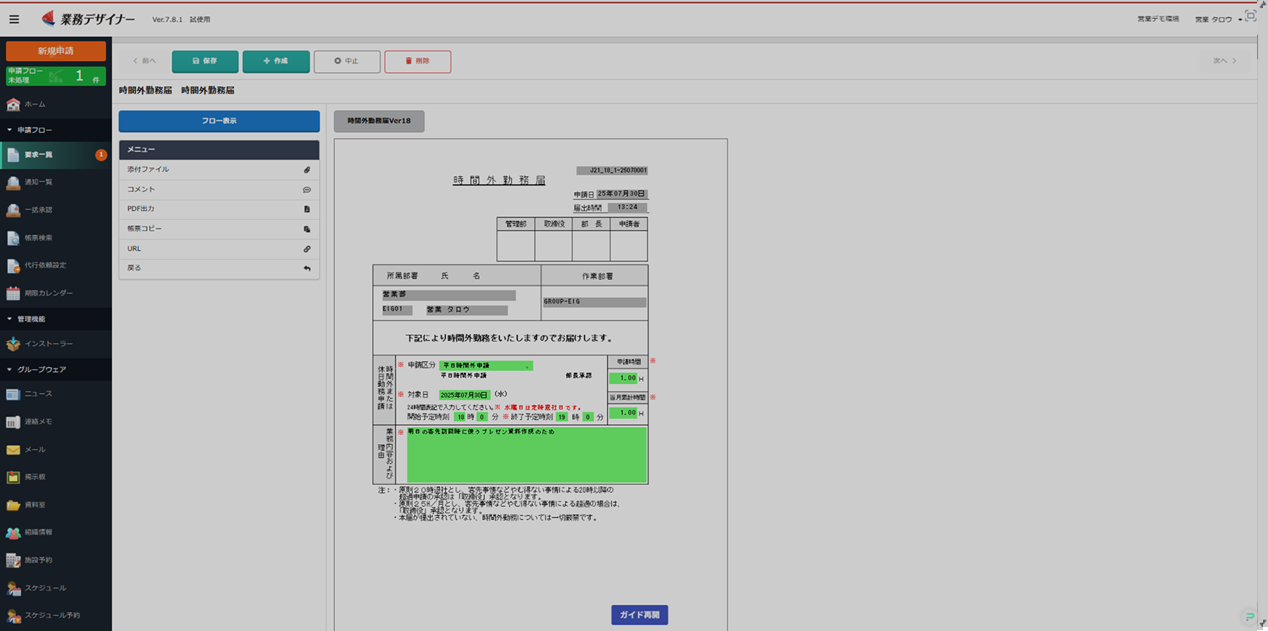
Task: Open 代行依頼設定 in the sidebar
Action: coord(56,265)
